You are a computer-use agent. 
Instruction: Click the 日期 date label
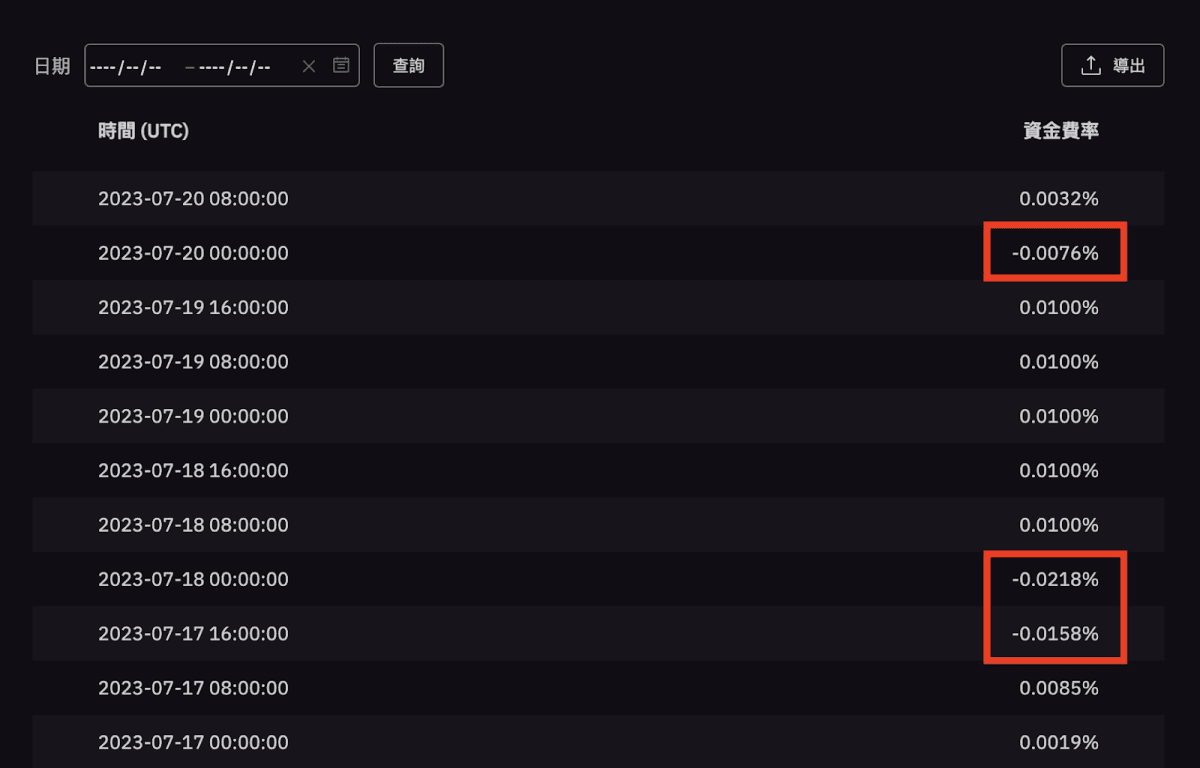click(x=52, y=66)
